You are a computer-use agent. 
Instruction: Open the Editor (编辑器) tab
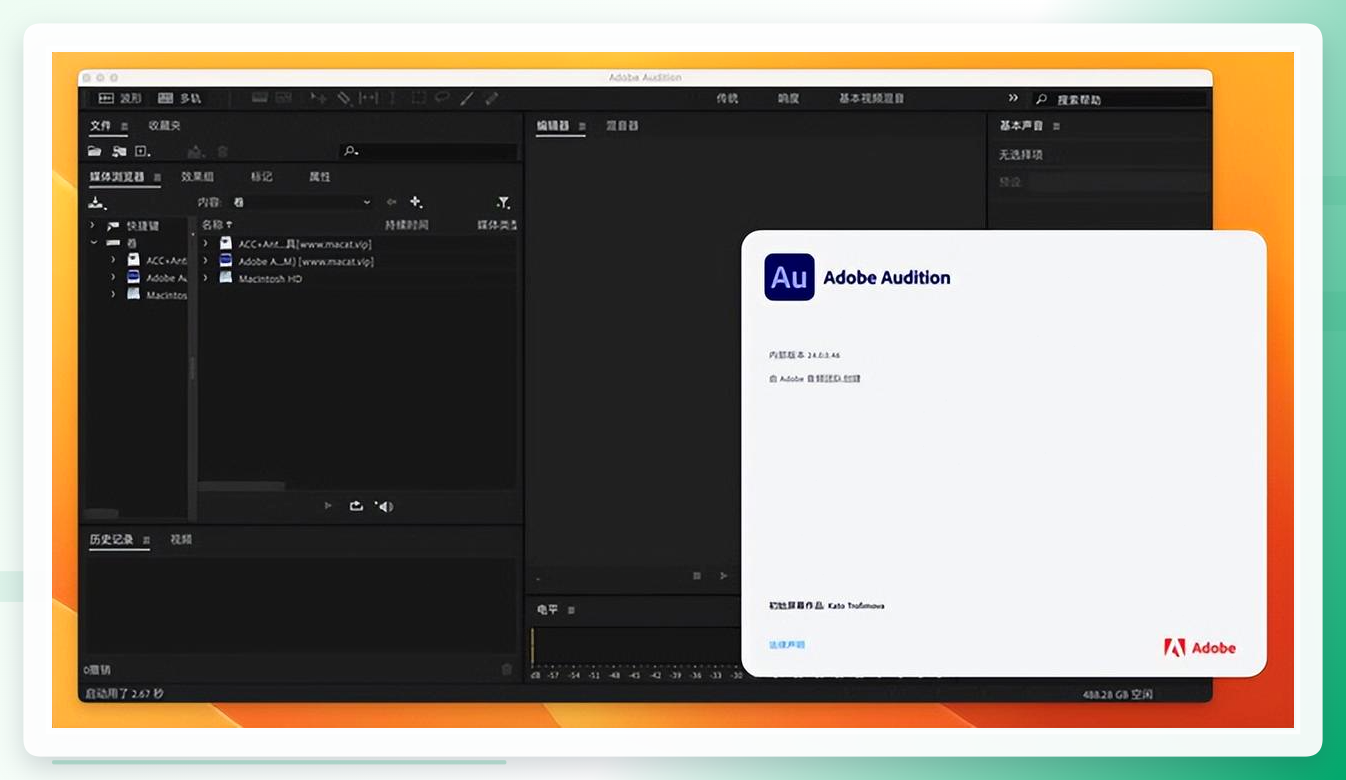[x=553, y=126]
